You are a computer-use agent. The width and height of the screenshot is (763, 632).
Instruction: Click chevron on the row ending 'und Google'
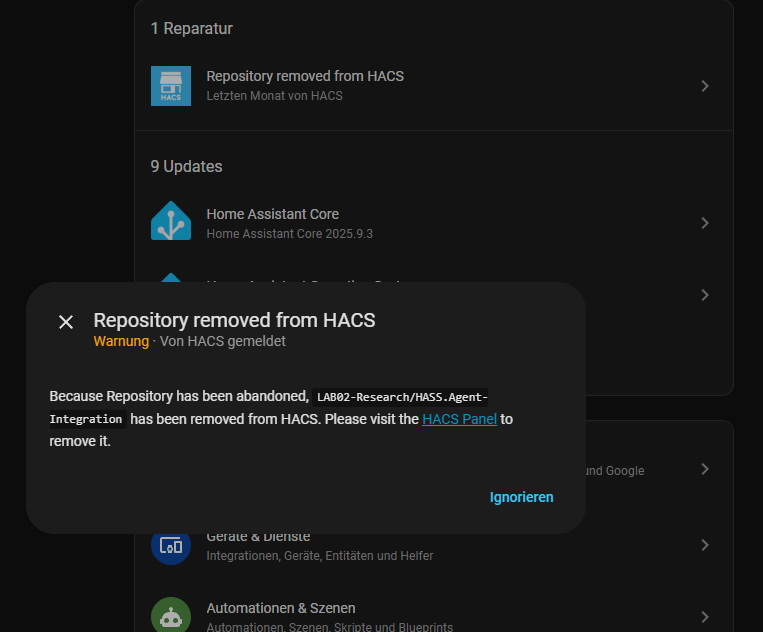click(x=705, y=469)
